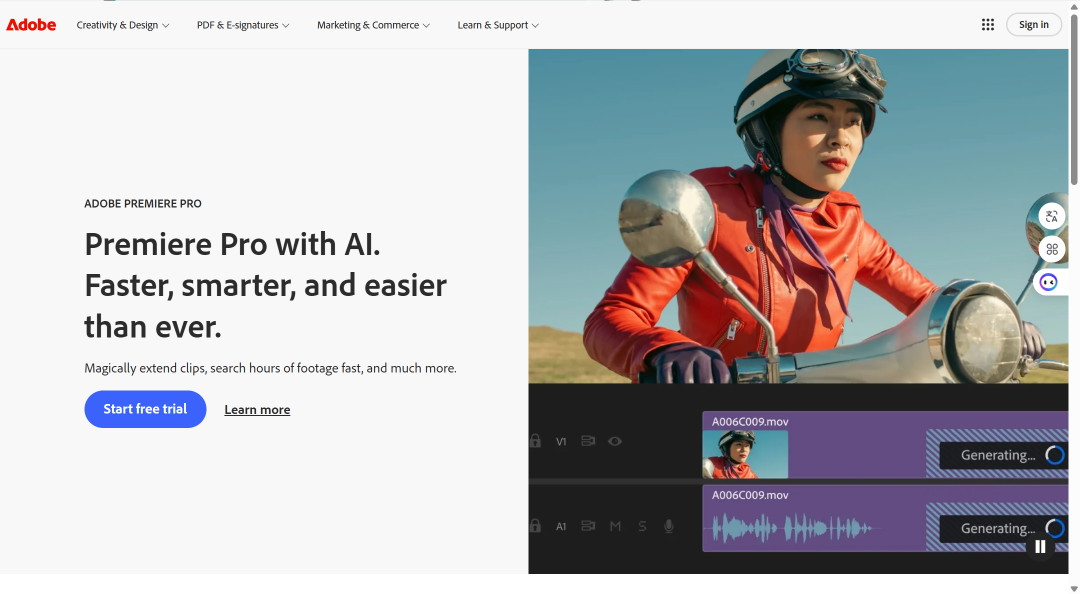Expand Marketing & Commerce menu
Viewport: 1080px width, 594px height.
(x=373, y=25)
